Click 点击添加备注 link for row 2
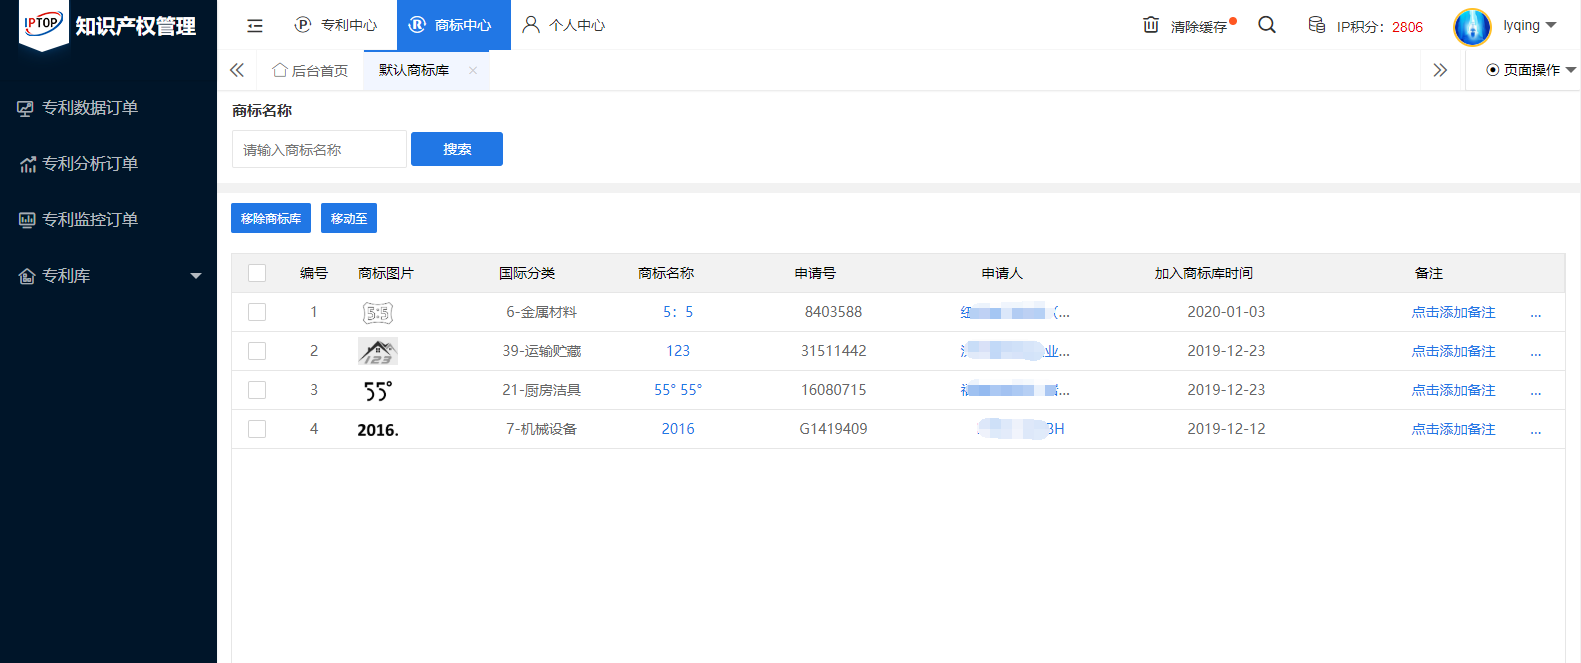The image size is (1581, 663). [1453, 351]
